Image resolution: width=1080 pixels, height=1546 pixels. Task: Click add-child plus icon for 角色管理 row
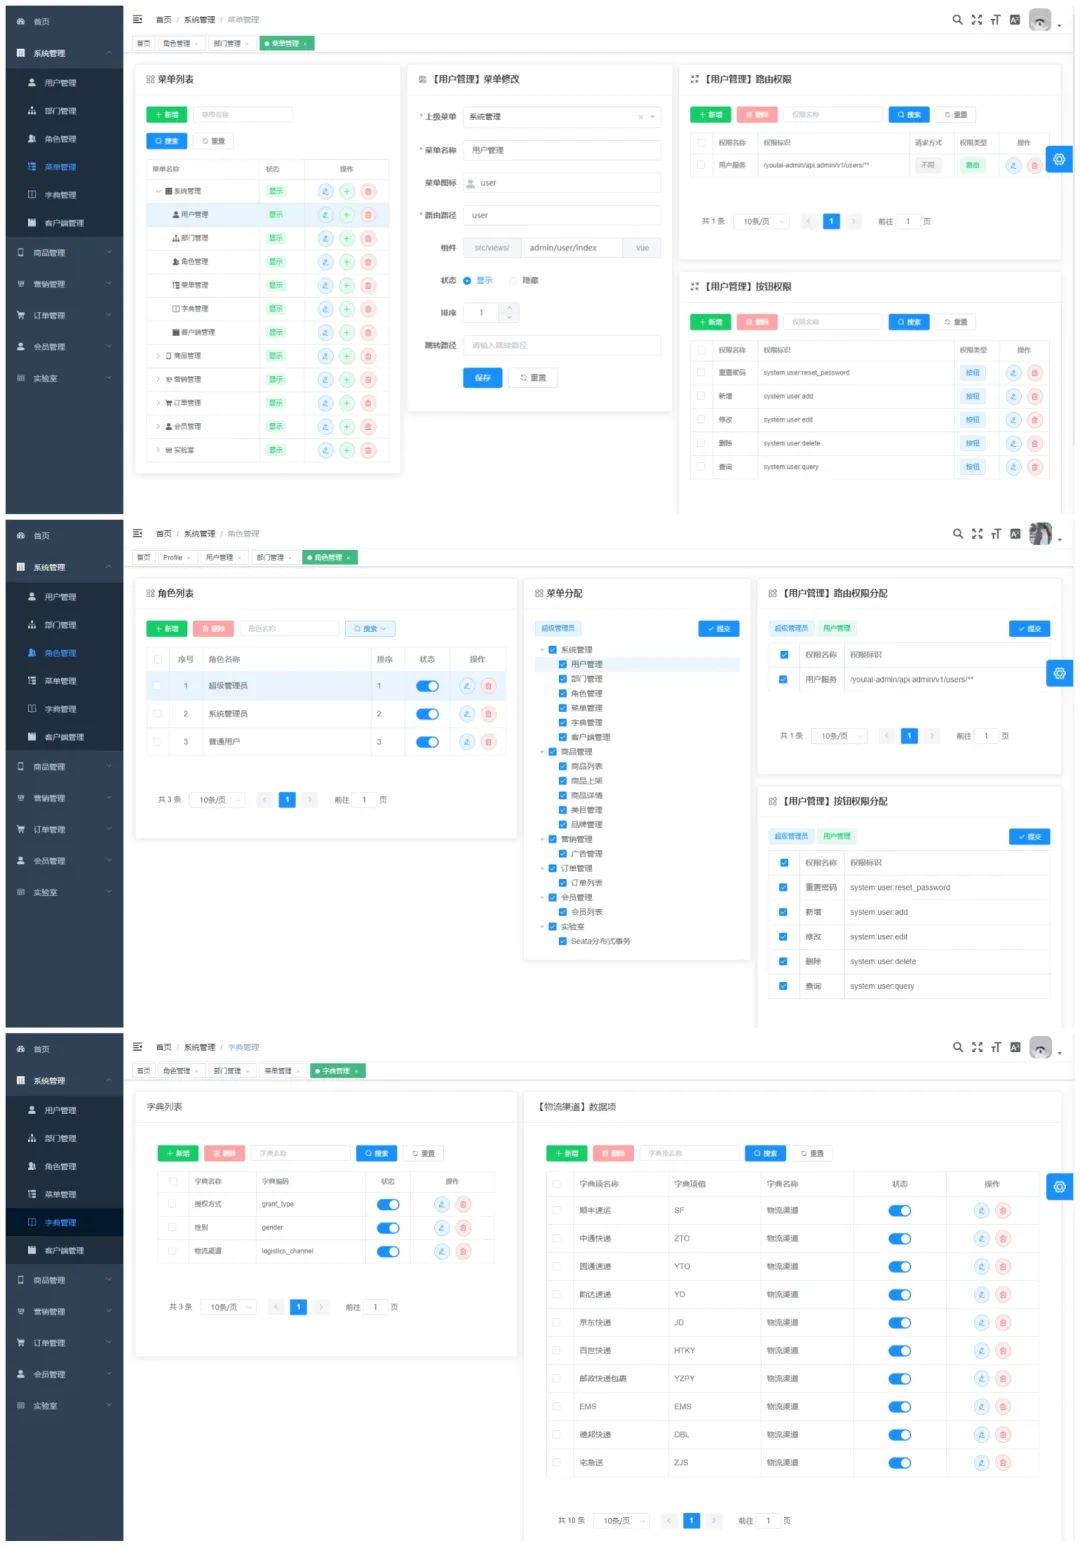347,262
